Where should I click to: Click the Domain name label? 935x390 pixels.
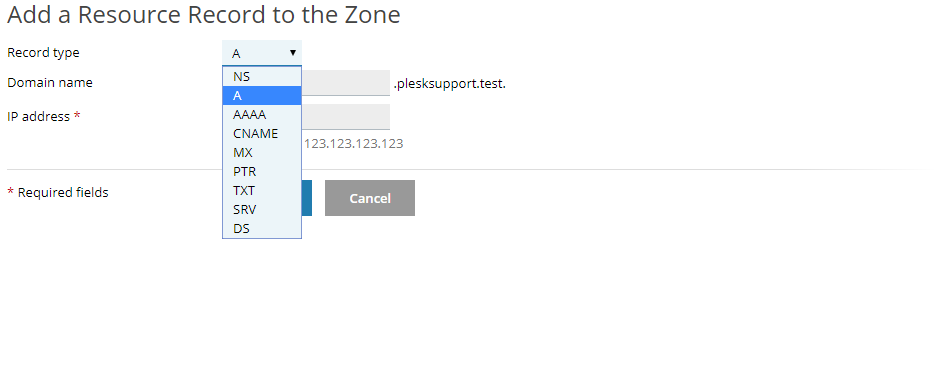coord(49,82)
